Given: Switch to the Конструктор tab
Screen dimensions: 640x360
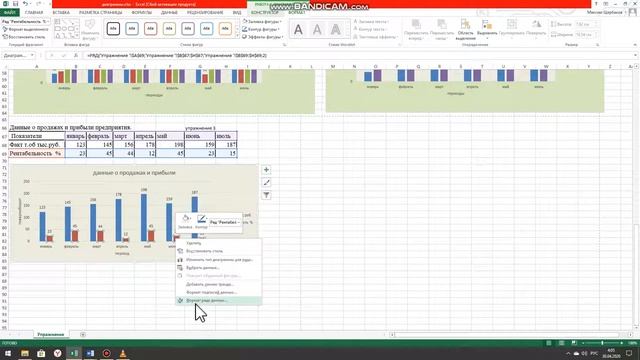Looking at the screenshot, I should (265, 13).
